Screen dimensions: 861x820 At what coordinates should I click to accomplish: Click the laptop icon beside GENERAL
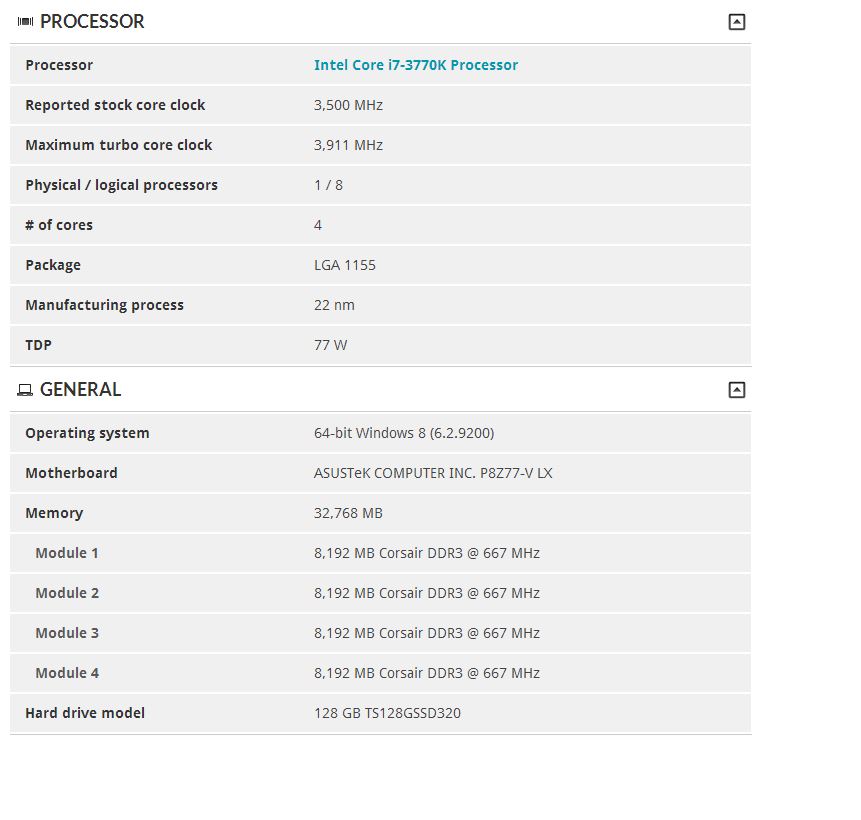(25, 390)
